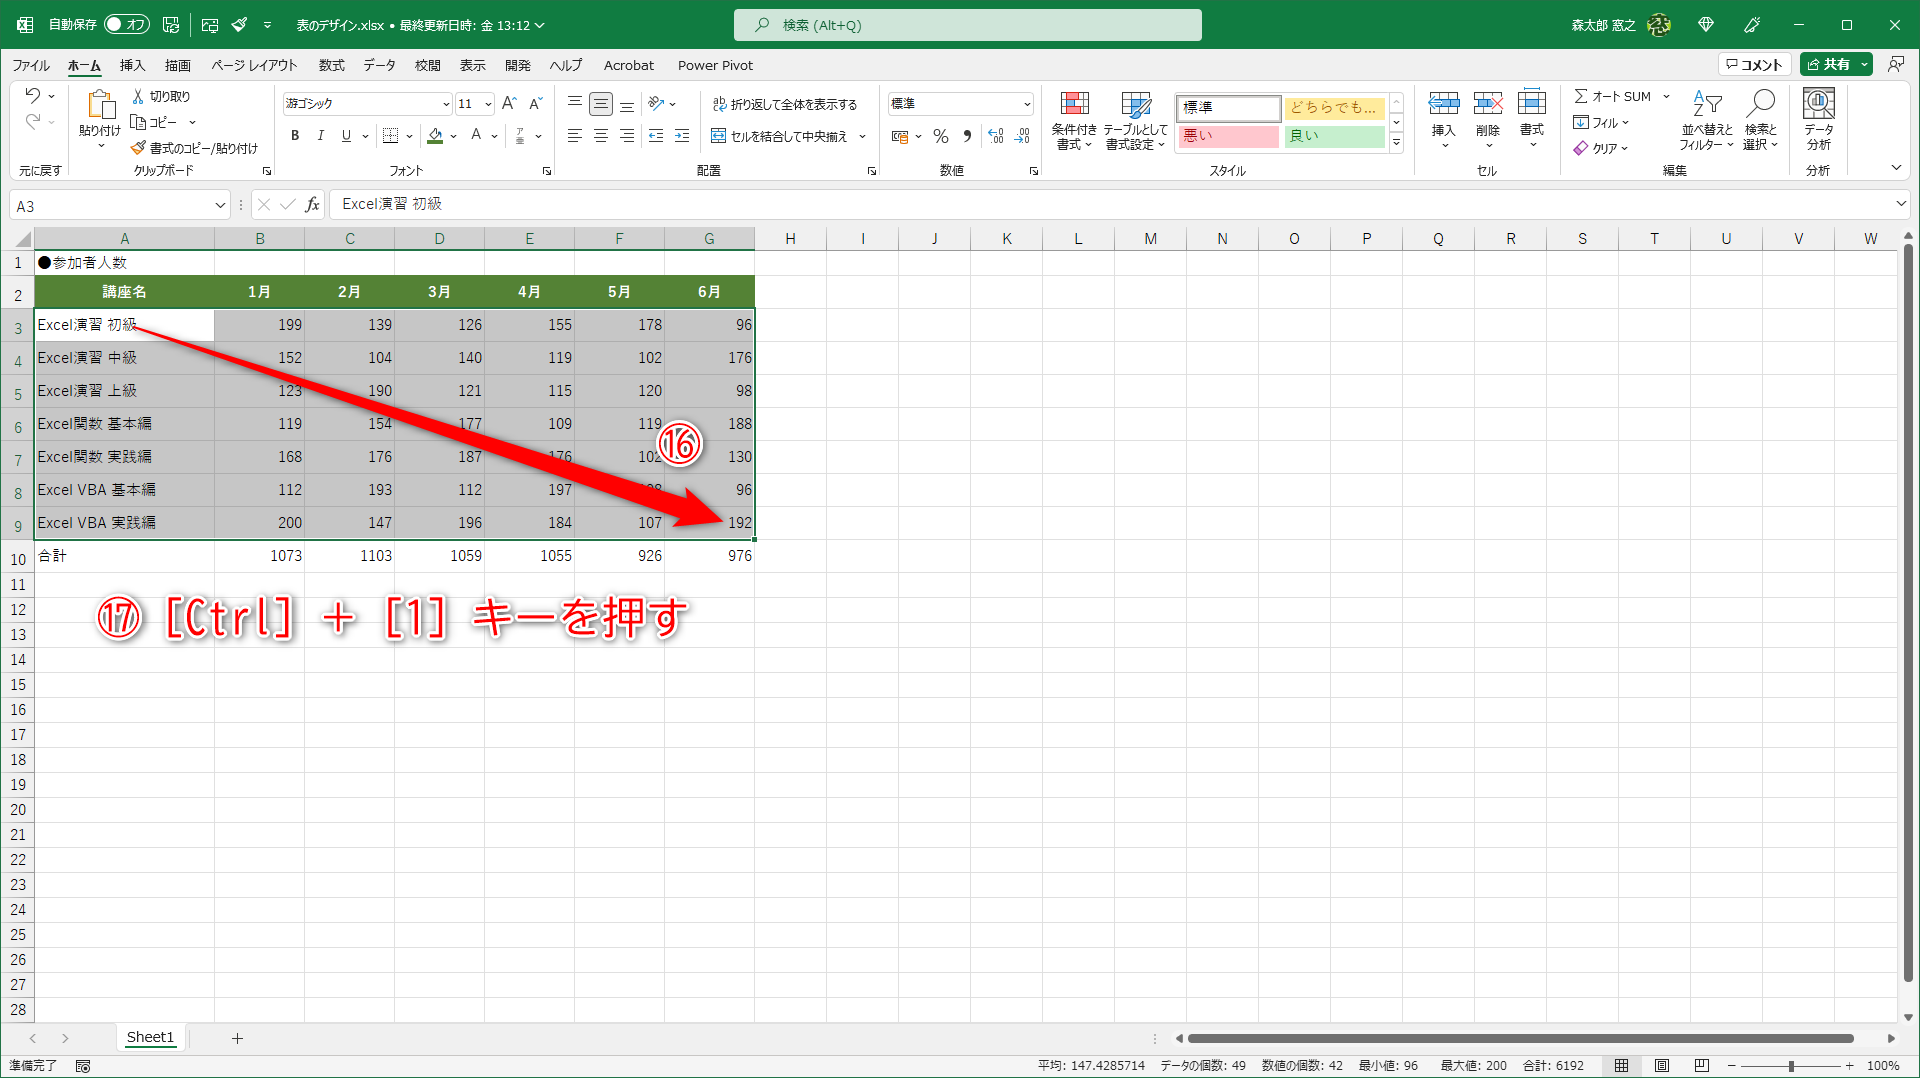Click the fill color bucket icon
This screenshot has height=1078, width=1920.
[x=435, y=136]
